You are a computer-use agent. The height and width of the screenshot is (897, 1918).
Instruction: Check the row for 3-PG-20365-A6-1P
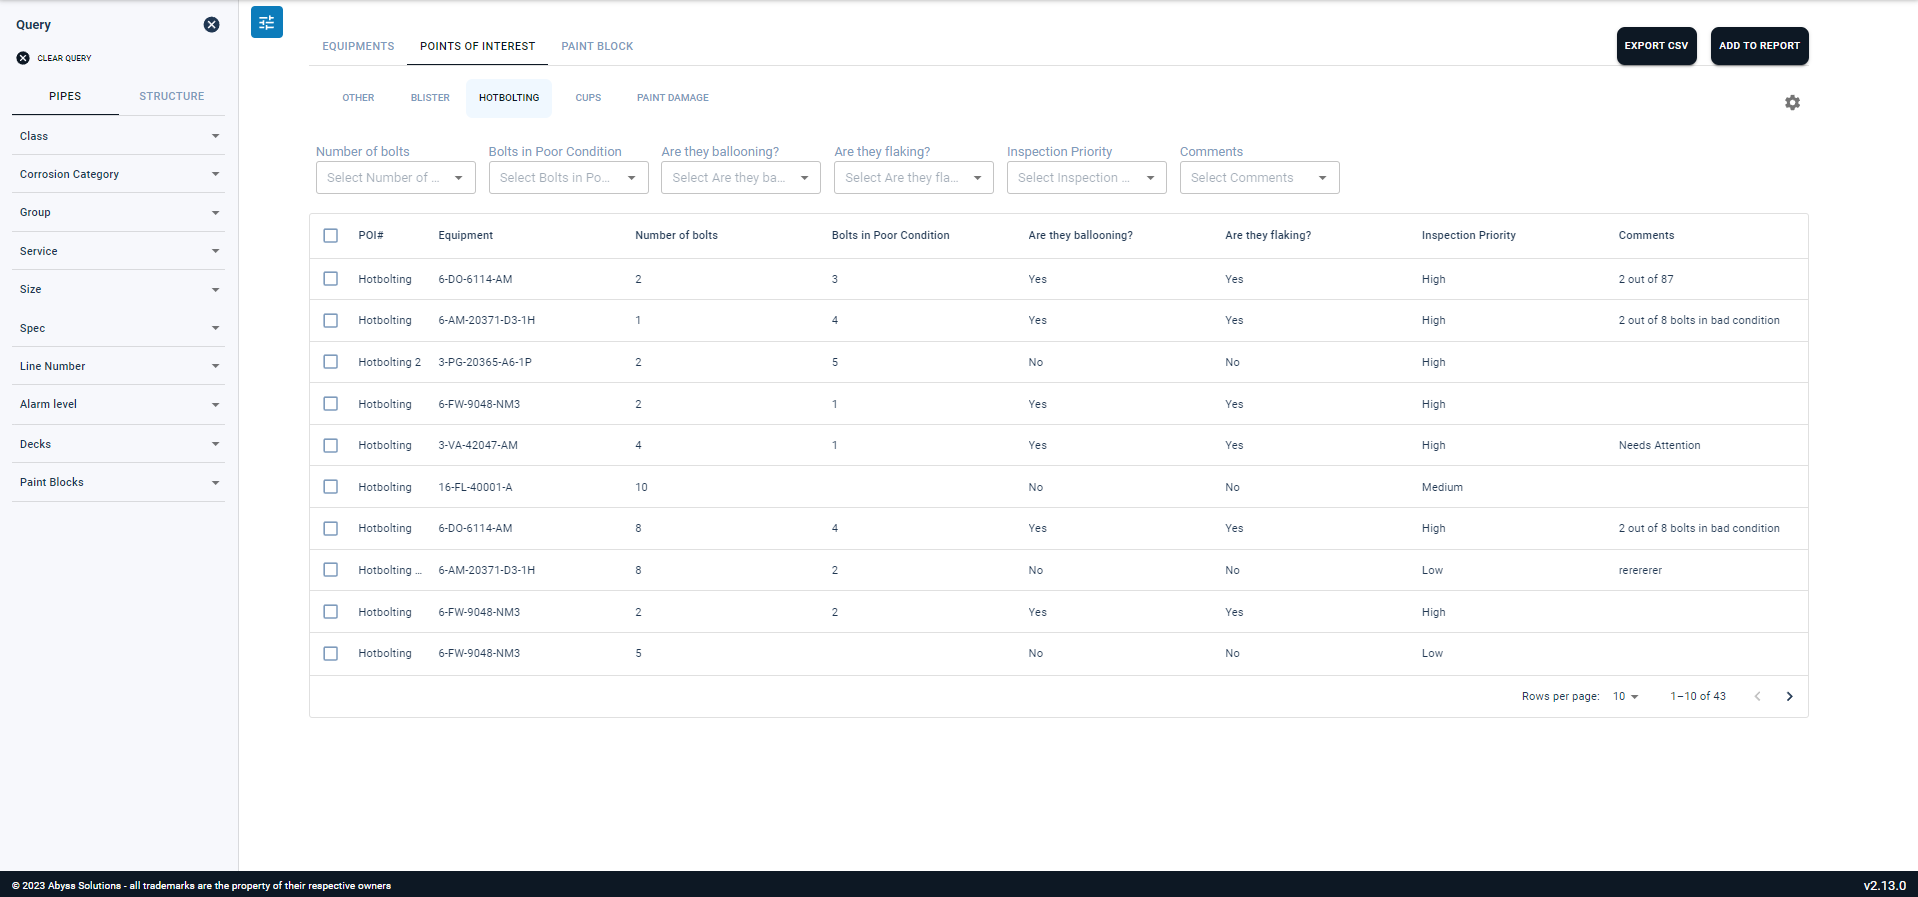pyautogui.click(x=331, y=362)
